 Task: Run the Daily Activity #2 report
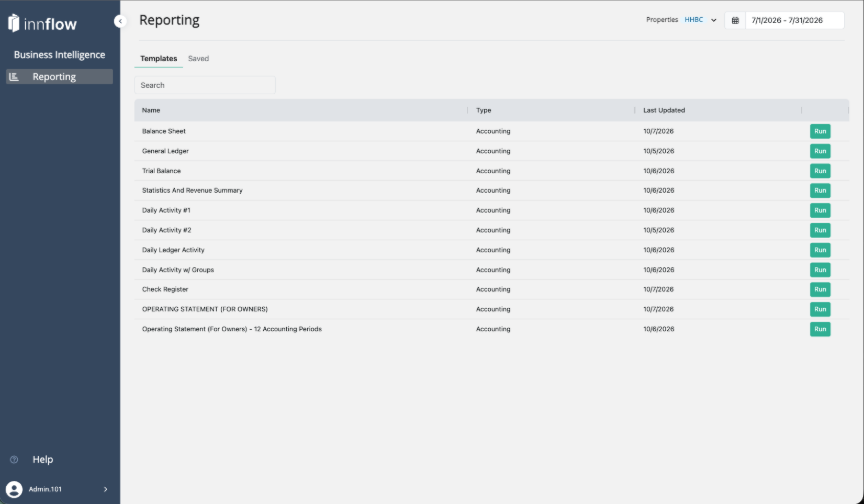820,230
